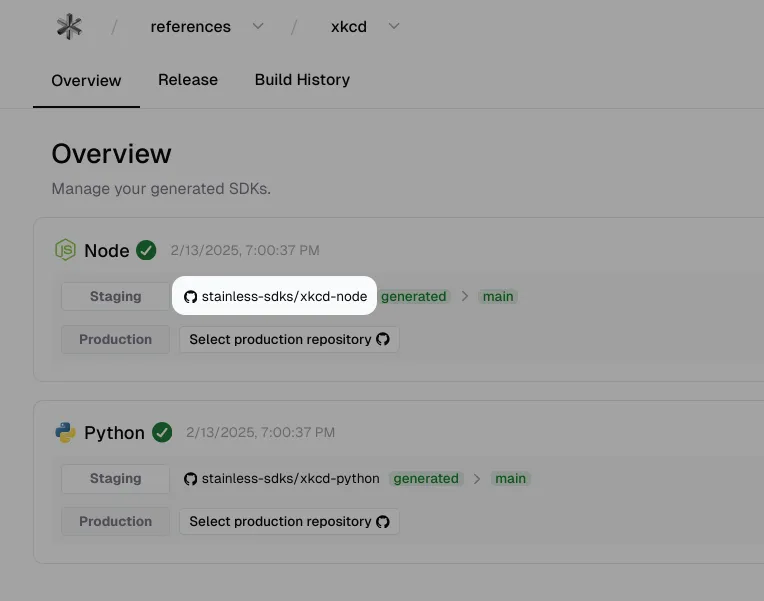The width and height of the screenshot is (764, 601).
Task: Click the Stainless asterisk logo
Action: 69,27
